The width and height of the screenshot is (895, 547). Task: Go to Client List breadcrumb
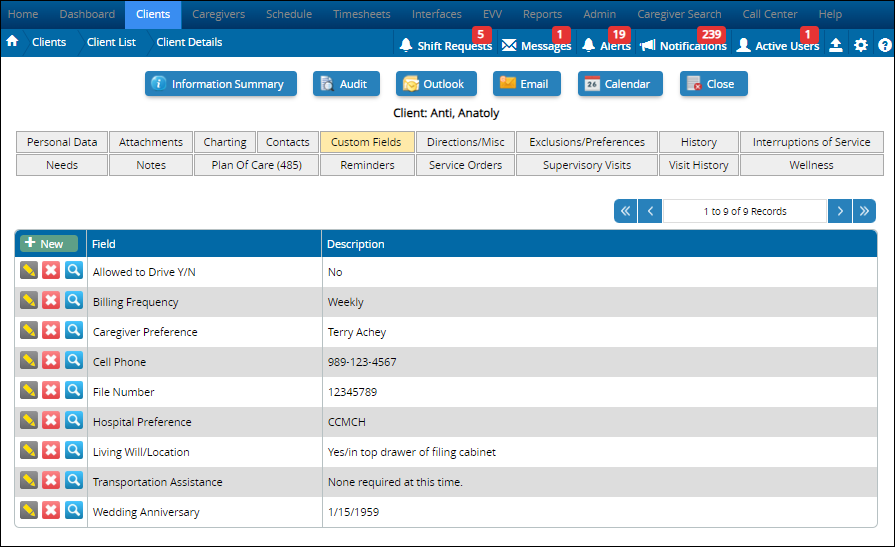pos(111,42)
